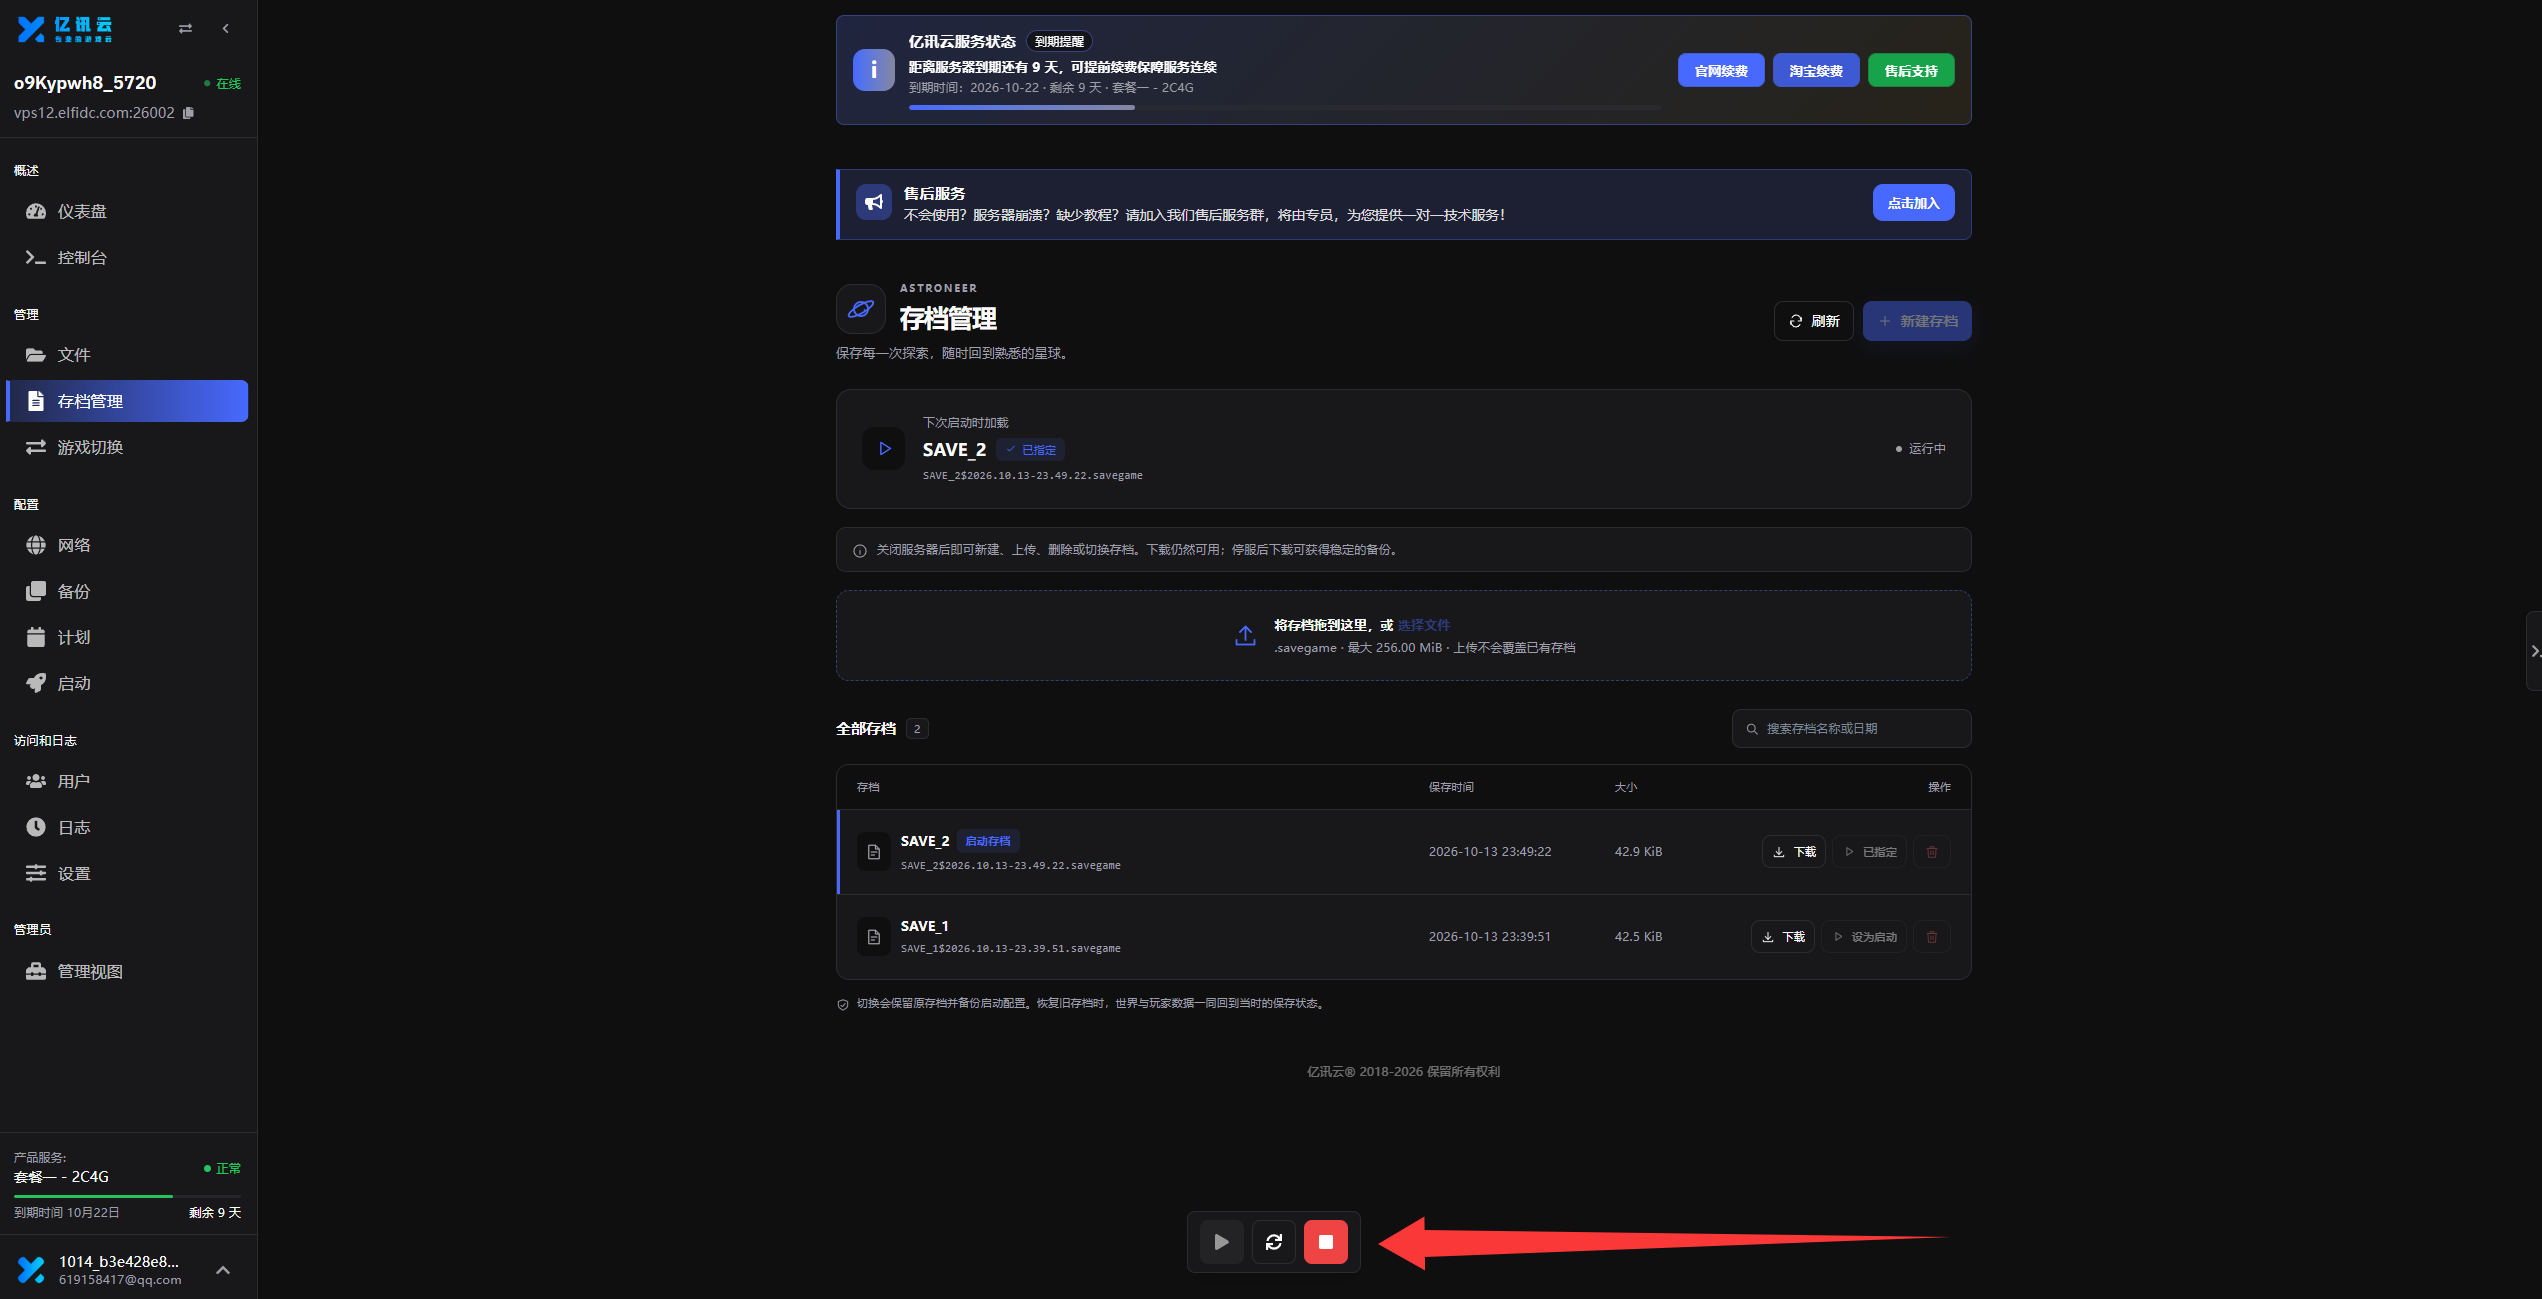Stop the server with red button
Screen dimensions: 2542x1299
[1326, 1242]
